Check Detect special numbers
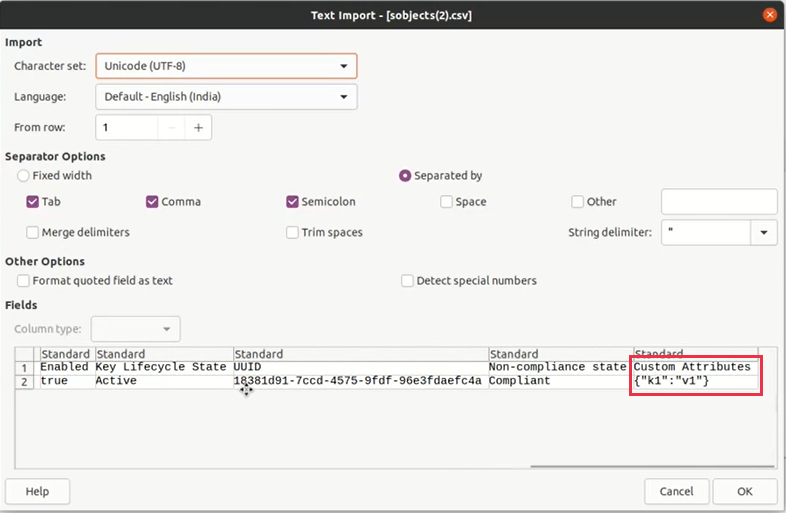The height and width of the screenshot is (513, 786). tap(408, 281)
